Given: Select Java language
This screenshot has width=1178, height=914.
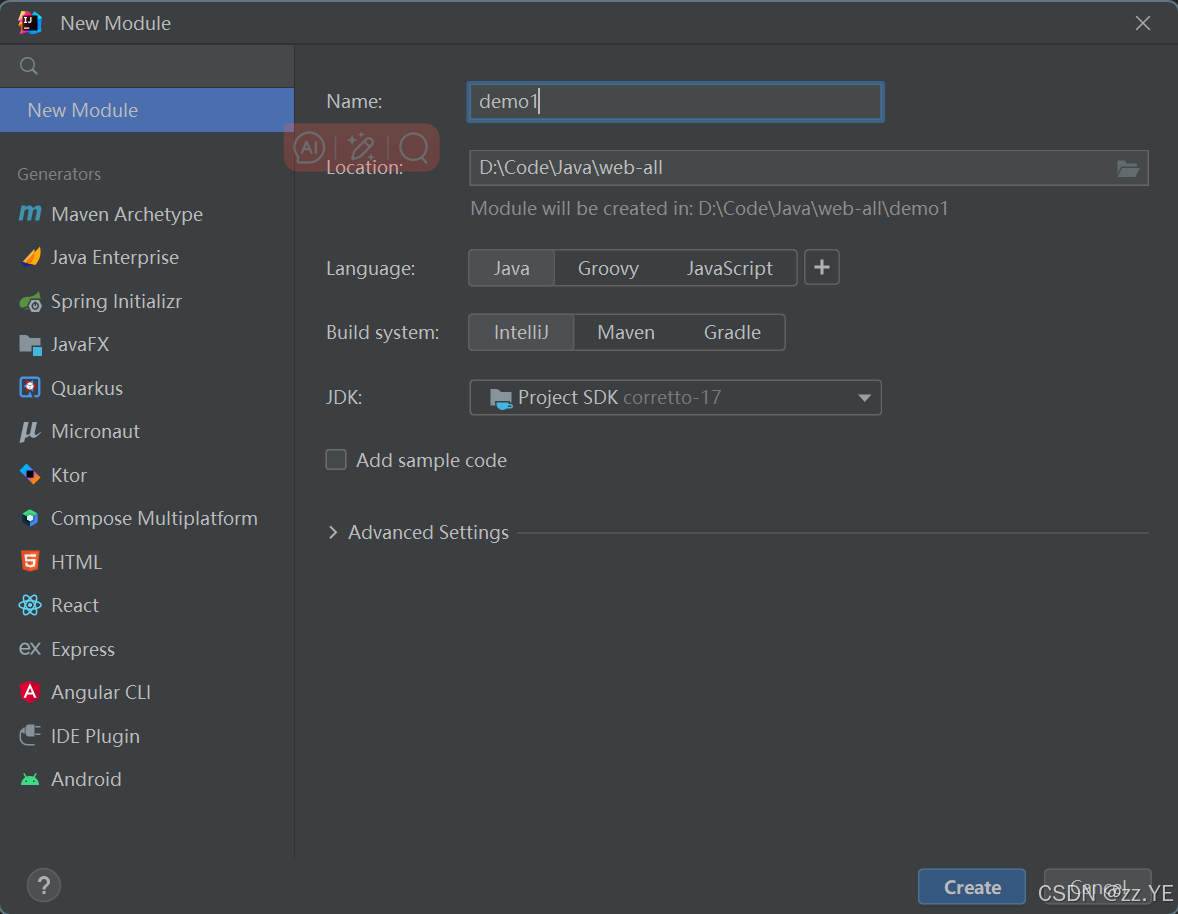Looking at the screenshot, I should point(512,268).
